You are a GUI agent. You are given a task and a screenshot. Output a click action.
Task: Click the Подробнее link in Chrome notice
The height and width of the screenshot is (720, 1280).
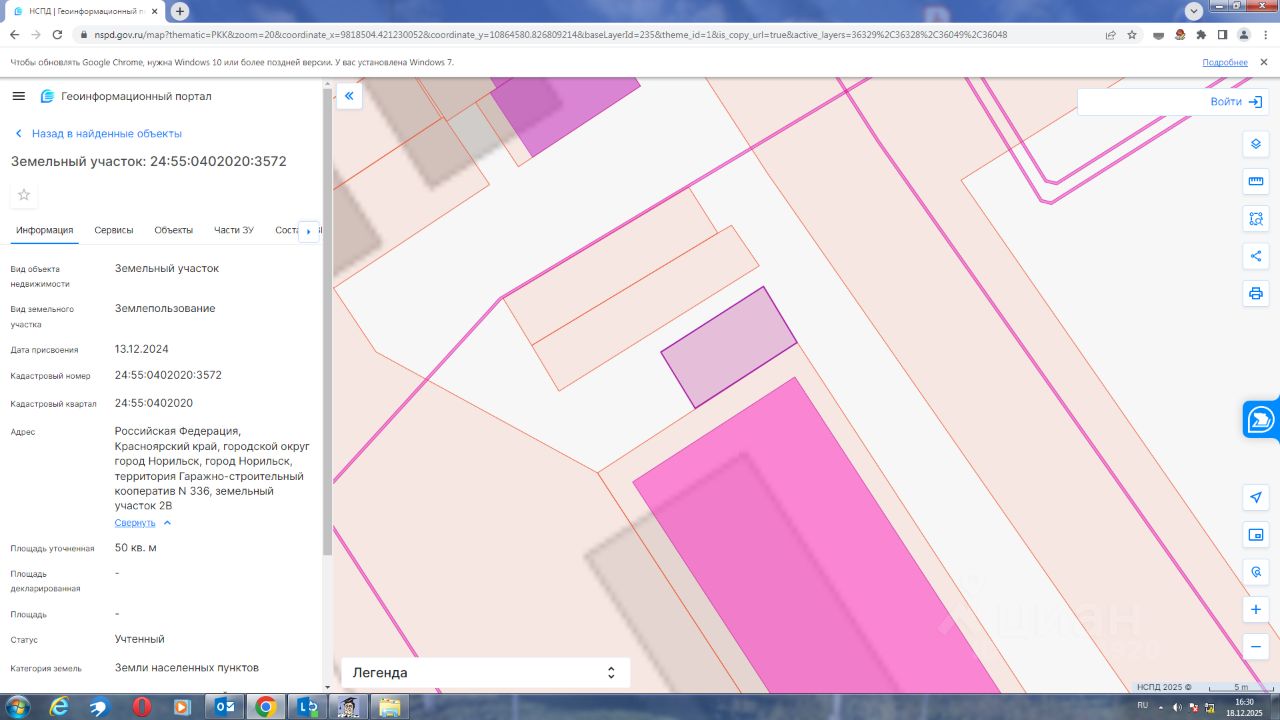coord(1224,62)
